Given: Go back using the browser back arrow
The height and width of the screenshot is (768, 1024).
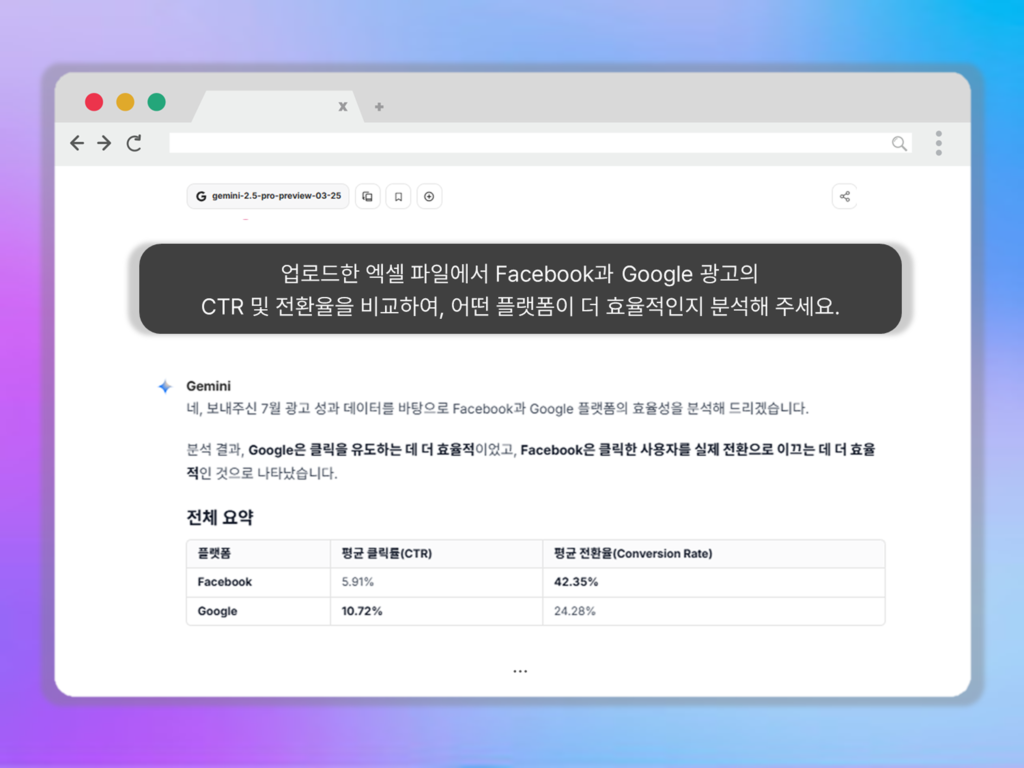Looking at the screenshot, I should click(x=77, y=143).
